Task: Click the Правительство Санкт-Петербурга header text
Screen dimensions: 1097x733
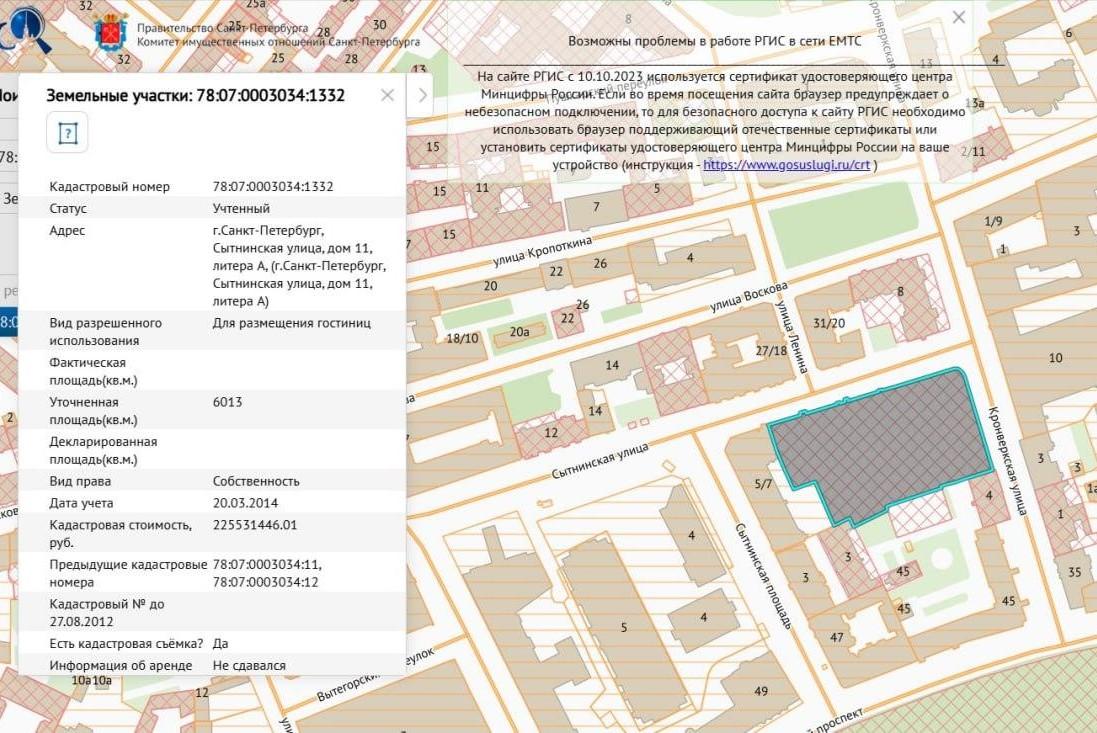Action: pyautogui.click(x=222, y=29)
